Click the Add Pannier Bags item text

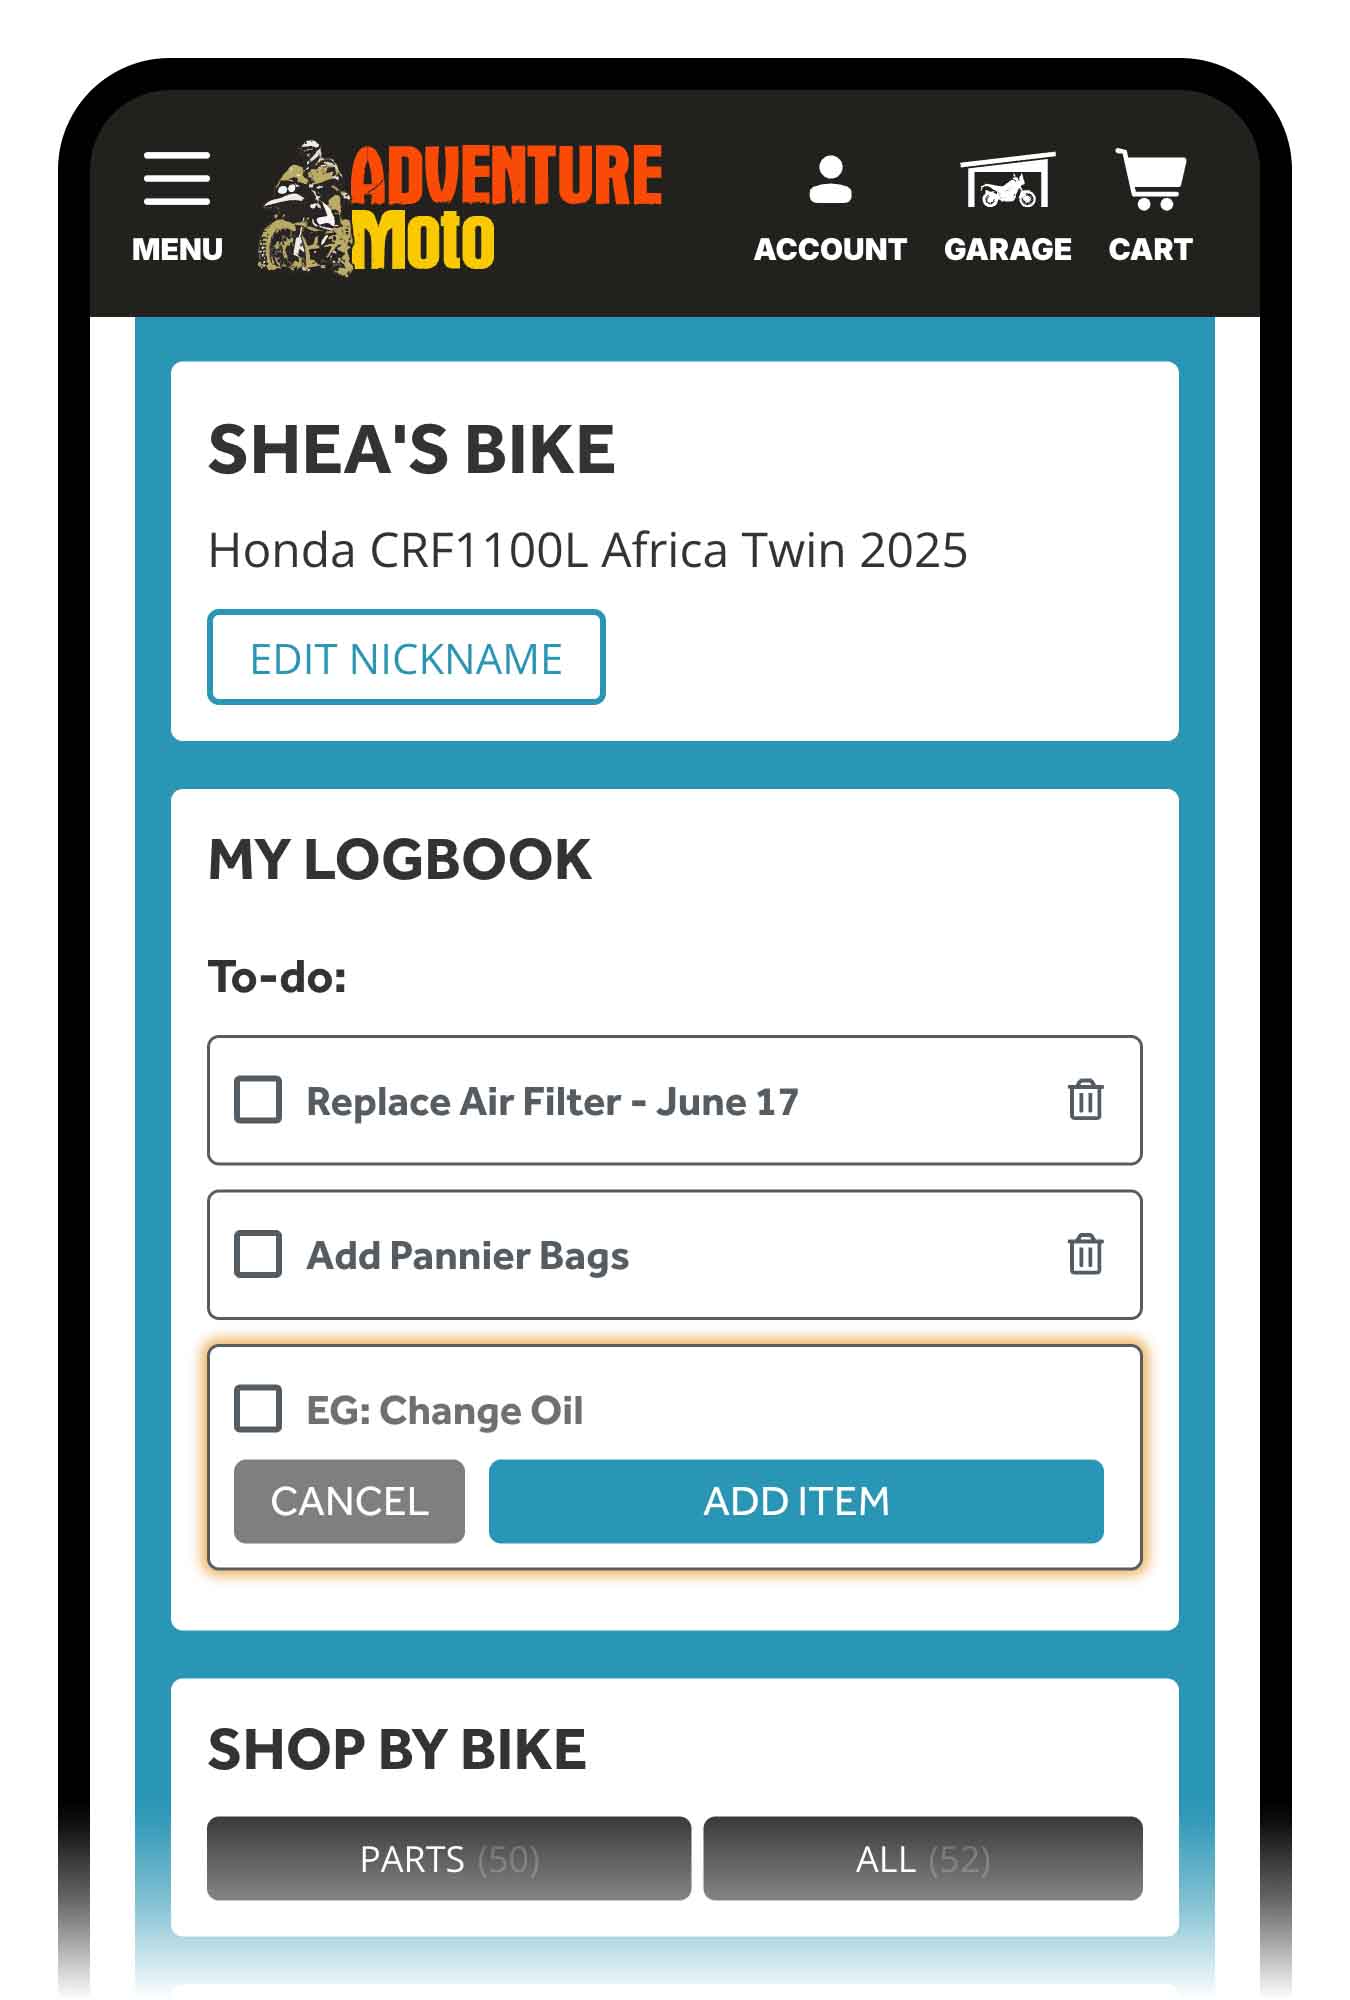pos(467,1256)
